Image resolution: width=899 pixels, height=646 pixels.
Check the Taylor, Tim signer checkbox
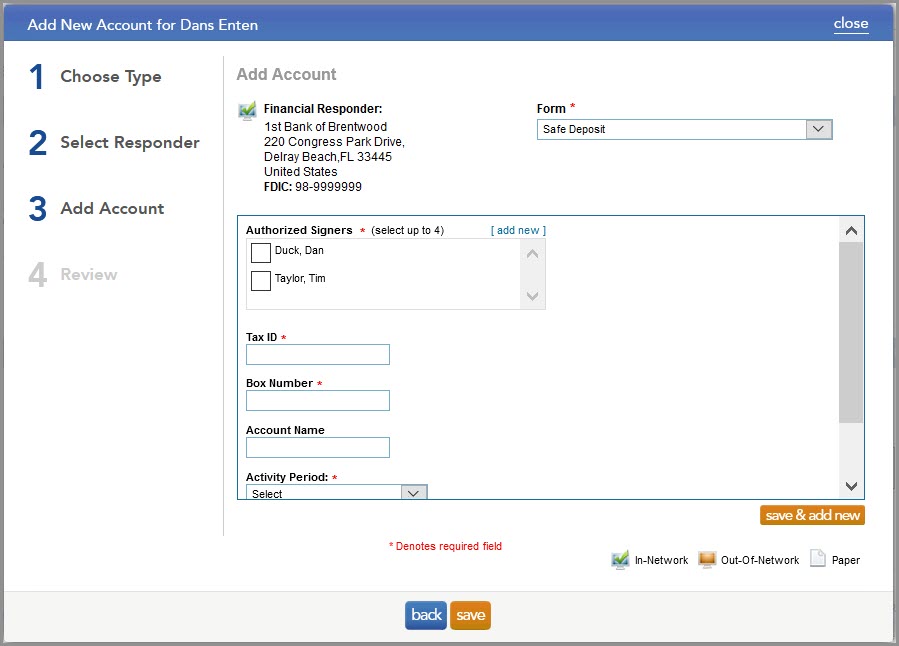click(260, 281)
